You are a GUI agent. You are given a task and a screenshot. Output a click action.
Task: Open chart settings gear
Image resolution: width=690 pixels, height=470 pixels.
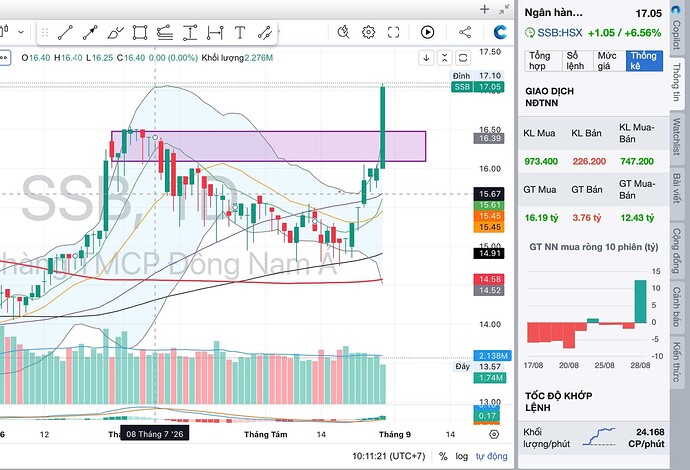(x=368, y=32)
